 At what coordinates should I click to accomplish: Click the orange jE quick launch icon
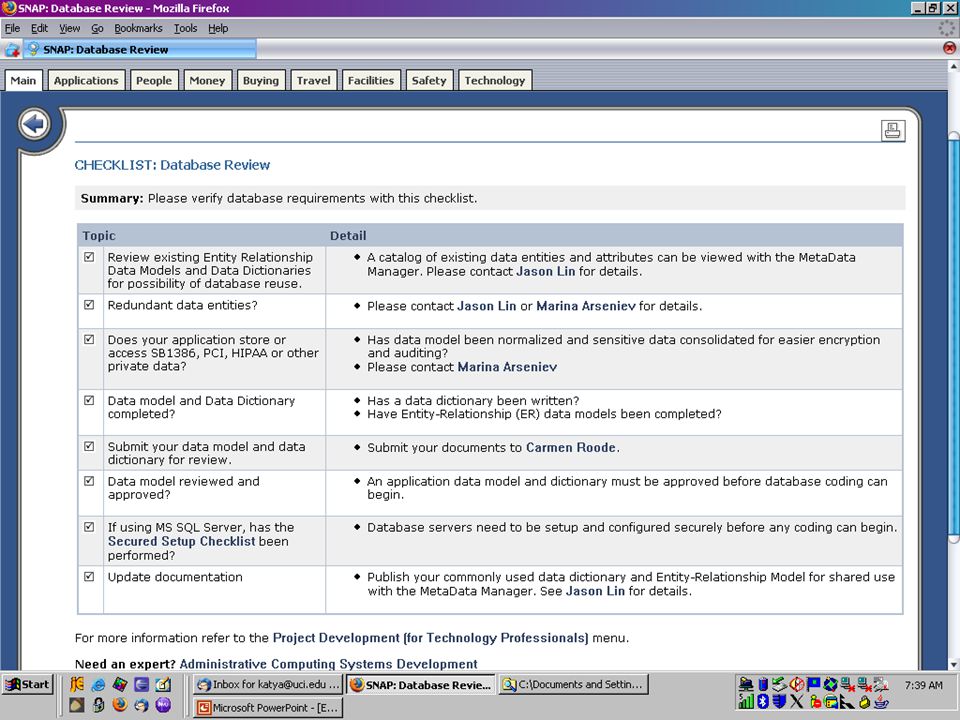(x=77, y=684)
